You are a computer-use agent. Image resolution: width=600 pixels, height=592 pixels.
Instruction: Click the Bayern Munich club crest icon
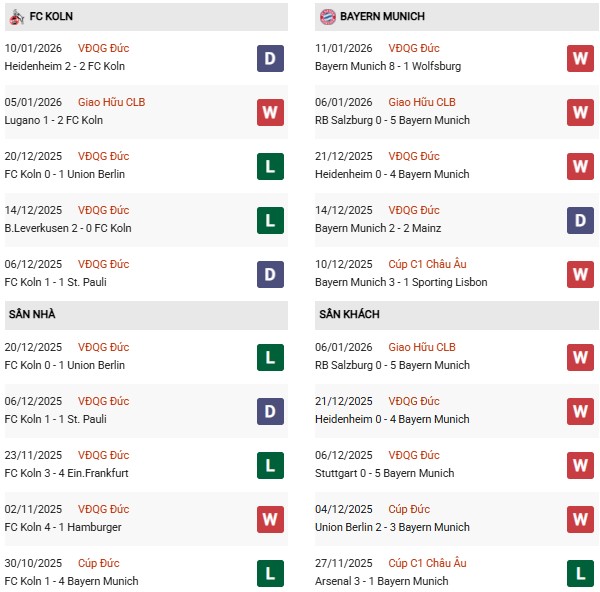tap(327, 17)
